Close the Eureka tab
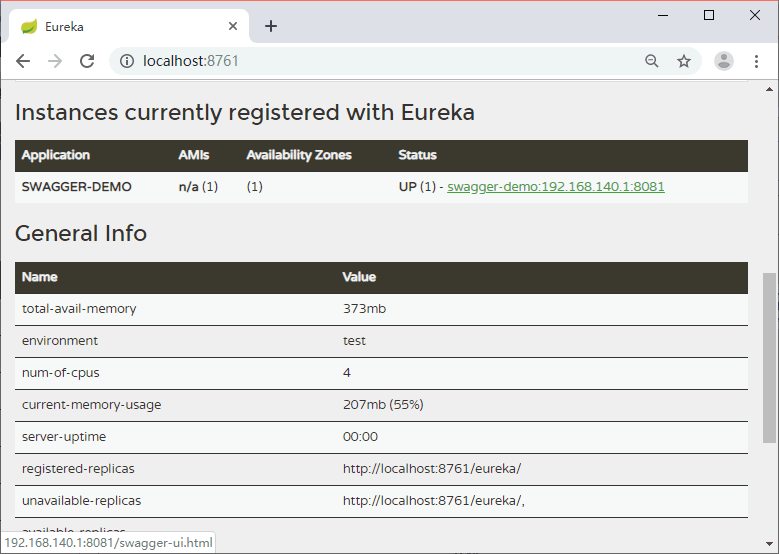The width and height of the screenshot is (779, 554). tap(233, 26)
